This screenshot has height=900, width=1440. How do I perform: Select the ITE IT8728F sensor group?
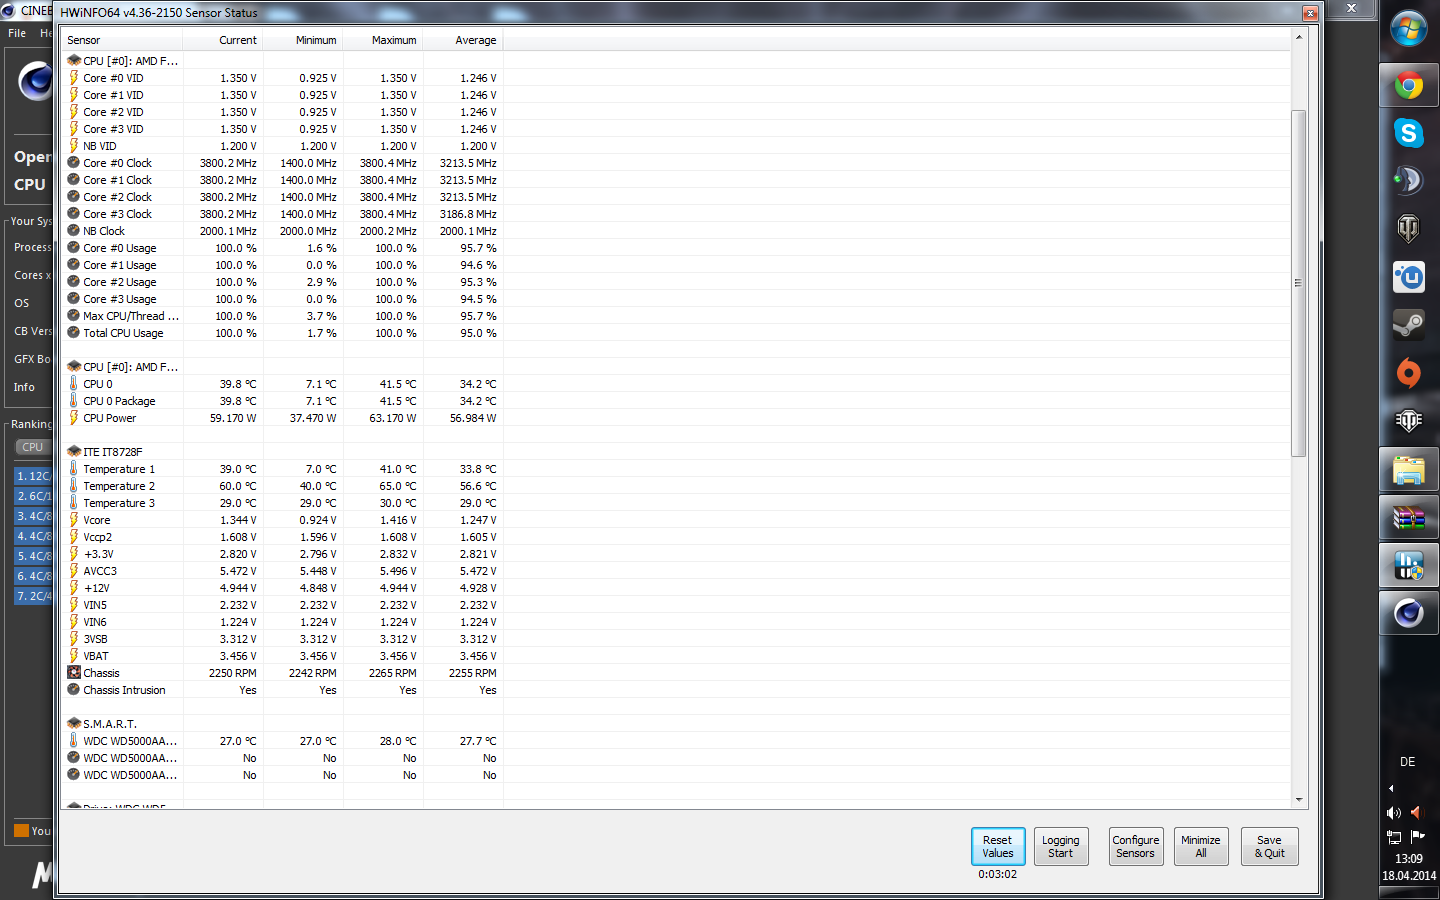point(282,452)
